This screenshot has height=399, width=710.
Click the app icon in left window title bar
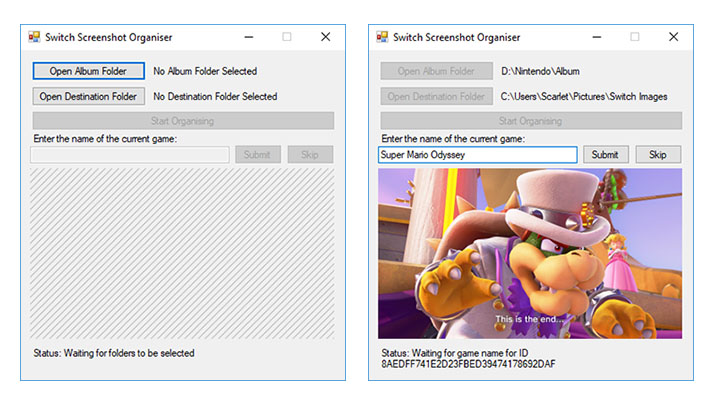34,37
